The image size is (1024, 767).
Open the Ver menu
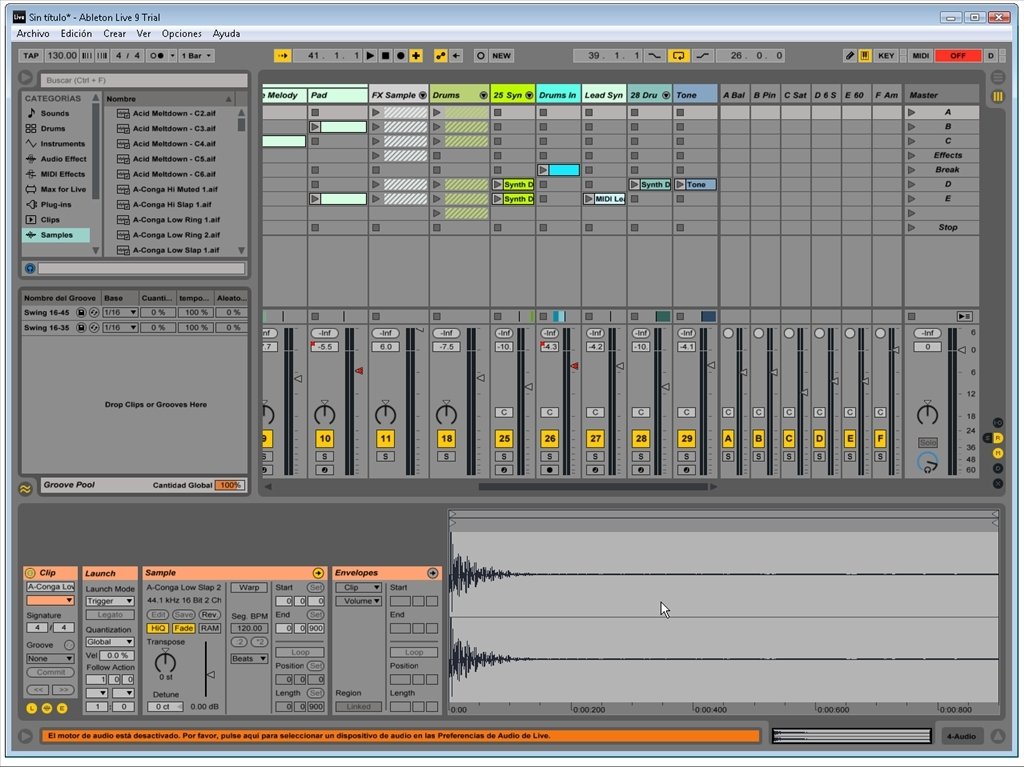click(144, 33)
